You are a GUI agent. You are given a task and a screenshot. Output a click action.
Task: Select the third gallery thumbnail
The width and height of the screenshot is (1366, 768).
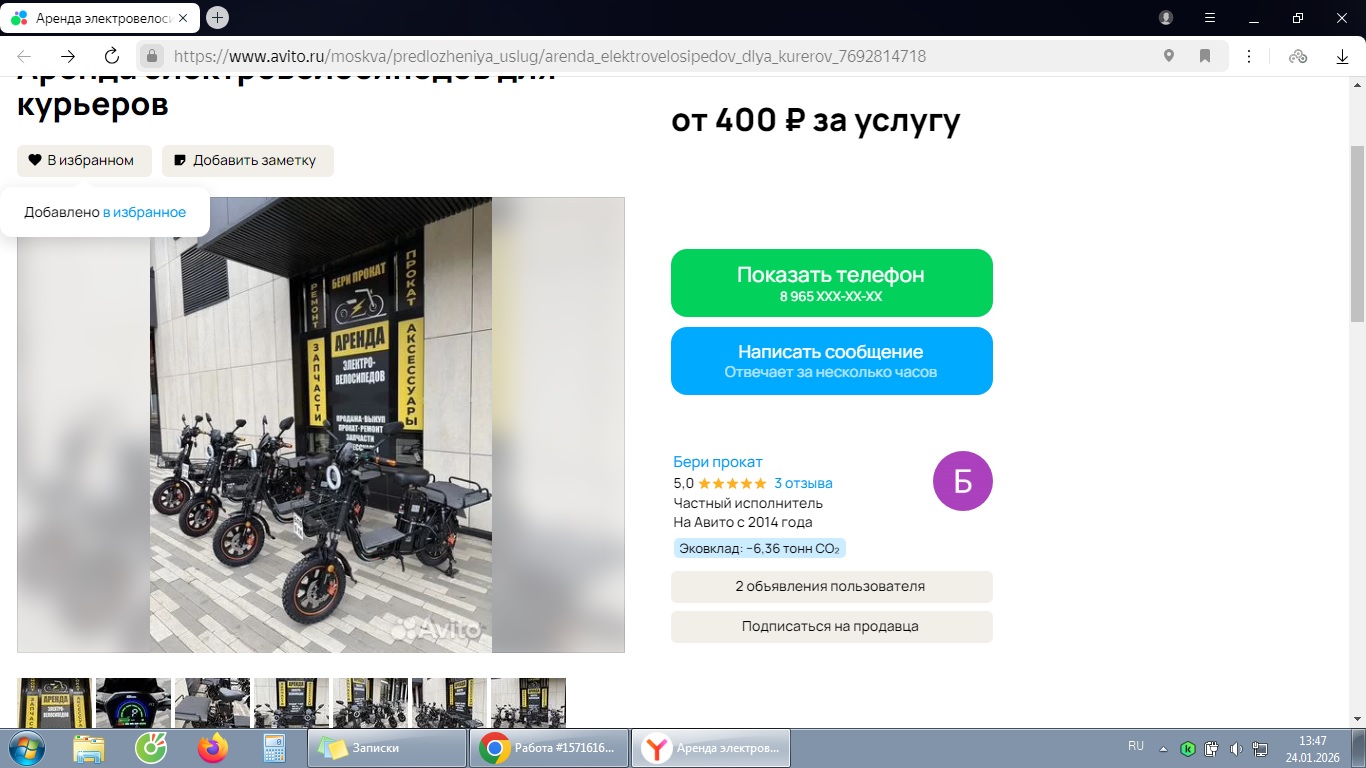click(x=213, y=702)
